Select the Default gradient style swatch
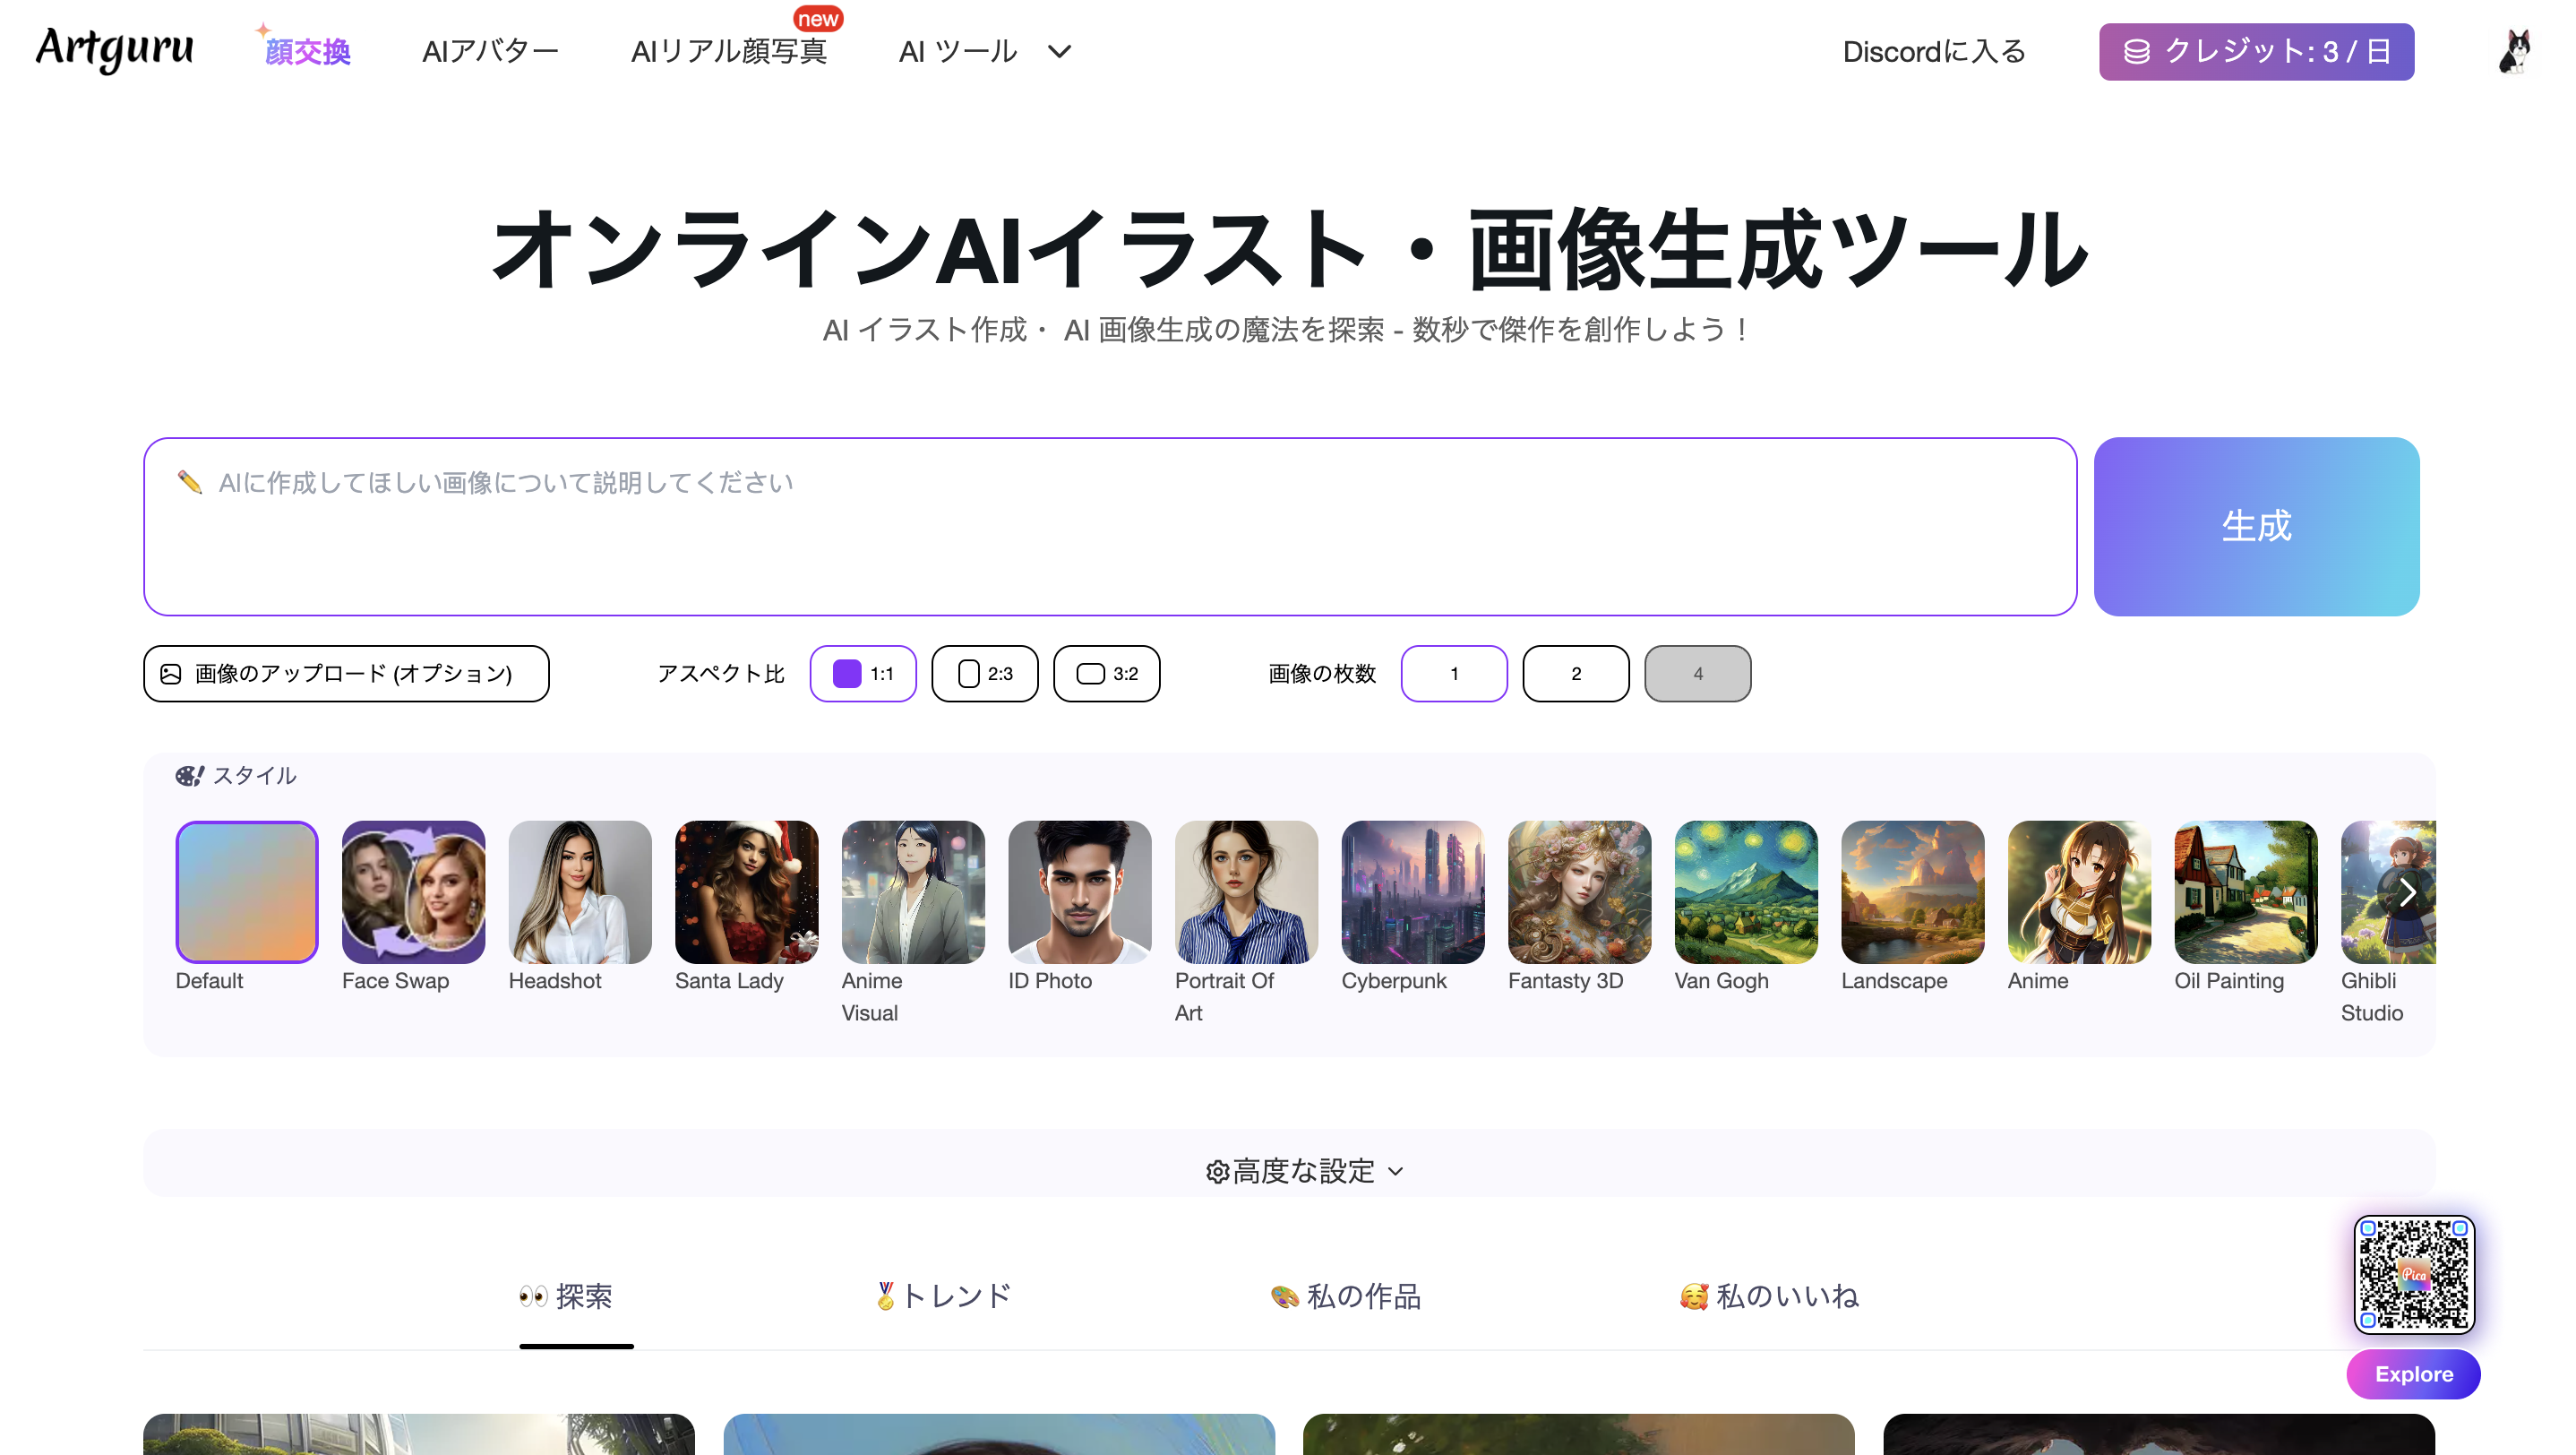Image resolution: width=2576 pixels, height=1455 pixels. 246,891
